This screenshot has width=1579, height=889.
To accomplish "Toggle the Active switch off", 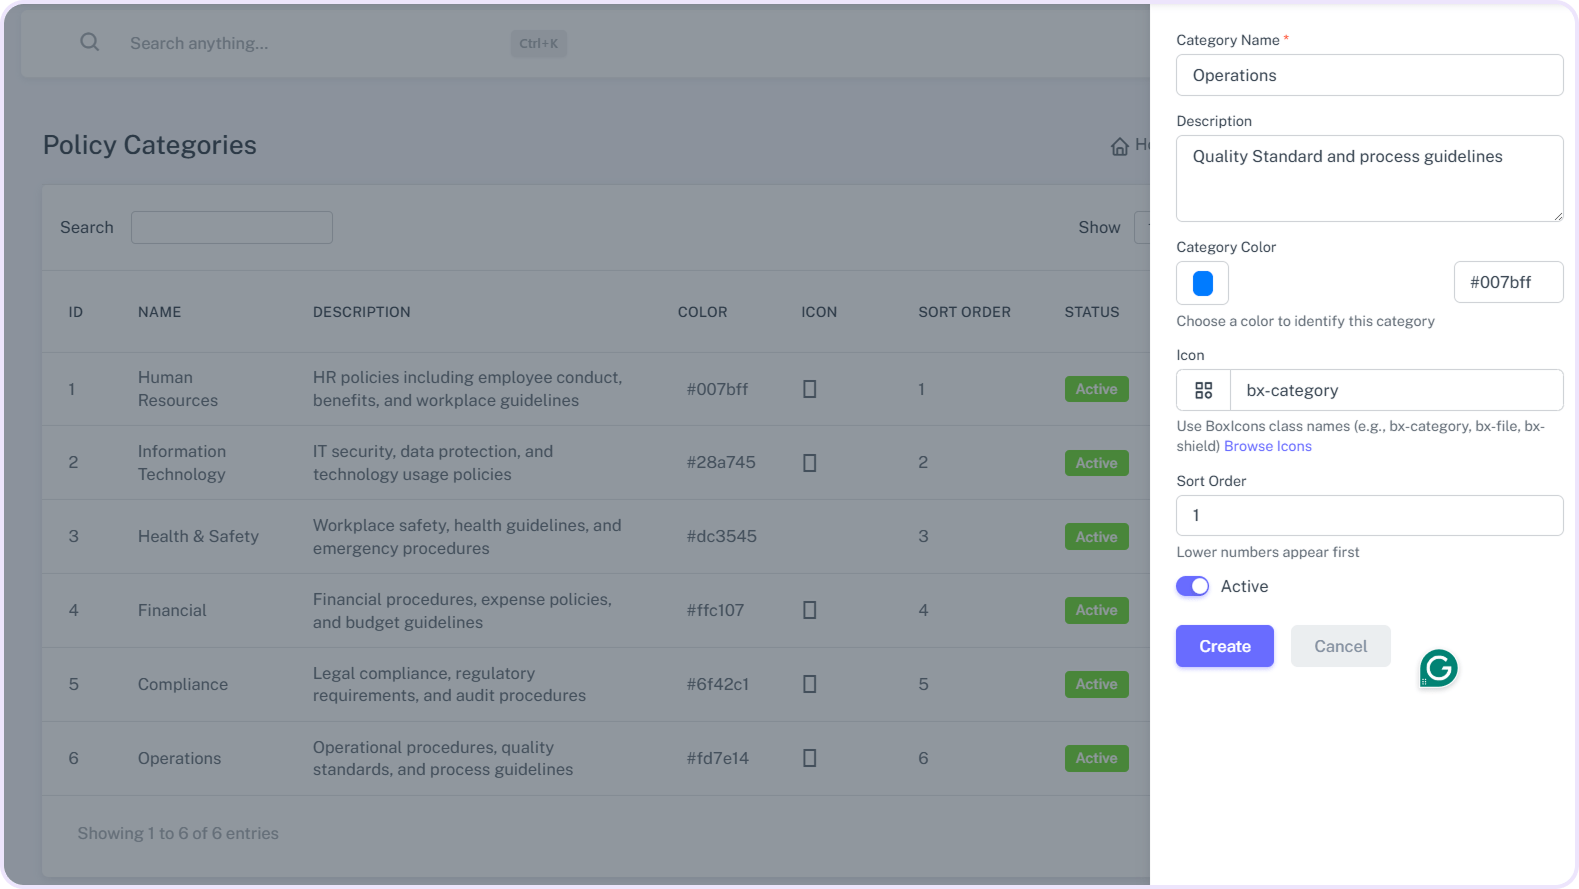I will (1192, 586).
